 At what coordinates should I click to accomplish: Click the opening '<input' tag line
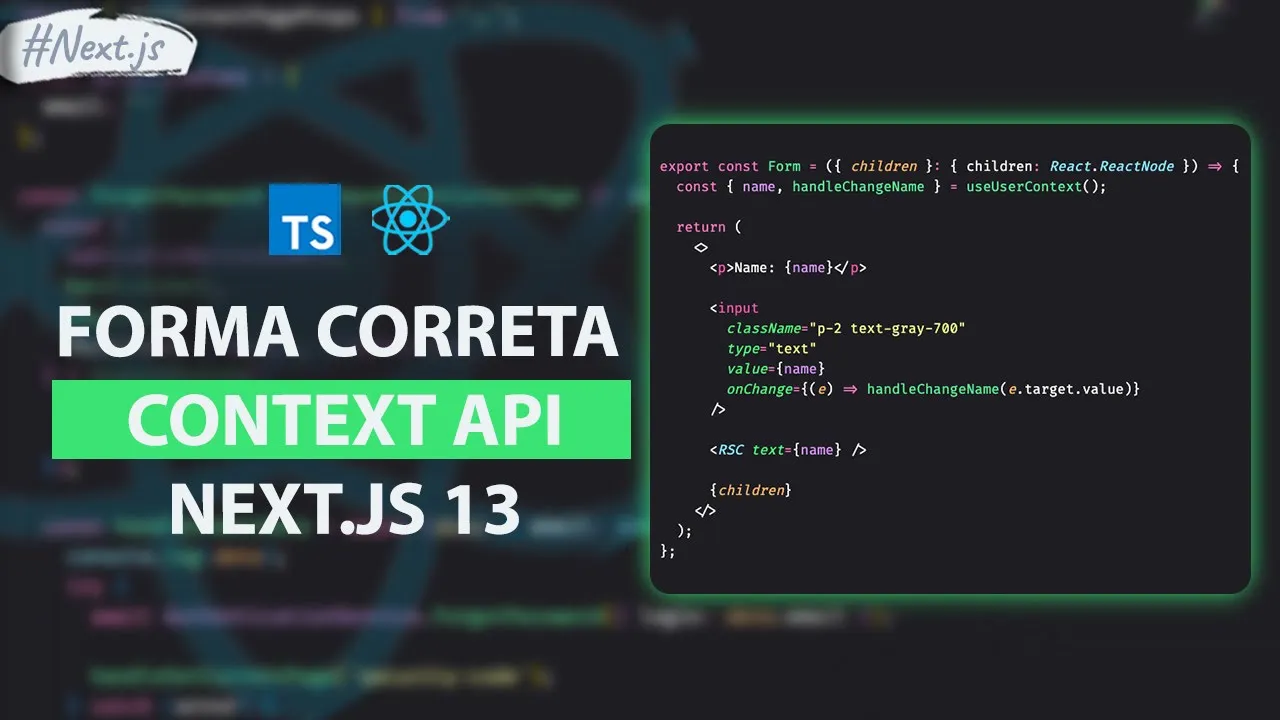(734, 308)
